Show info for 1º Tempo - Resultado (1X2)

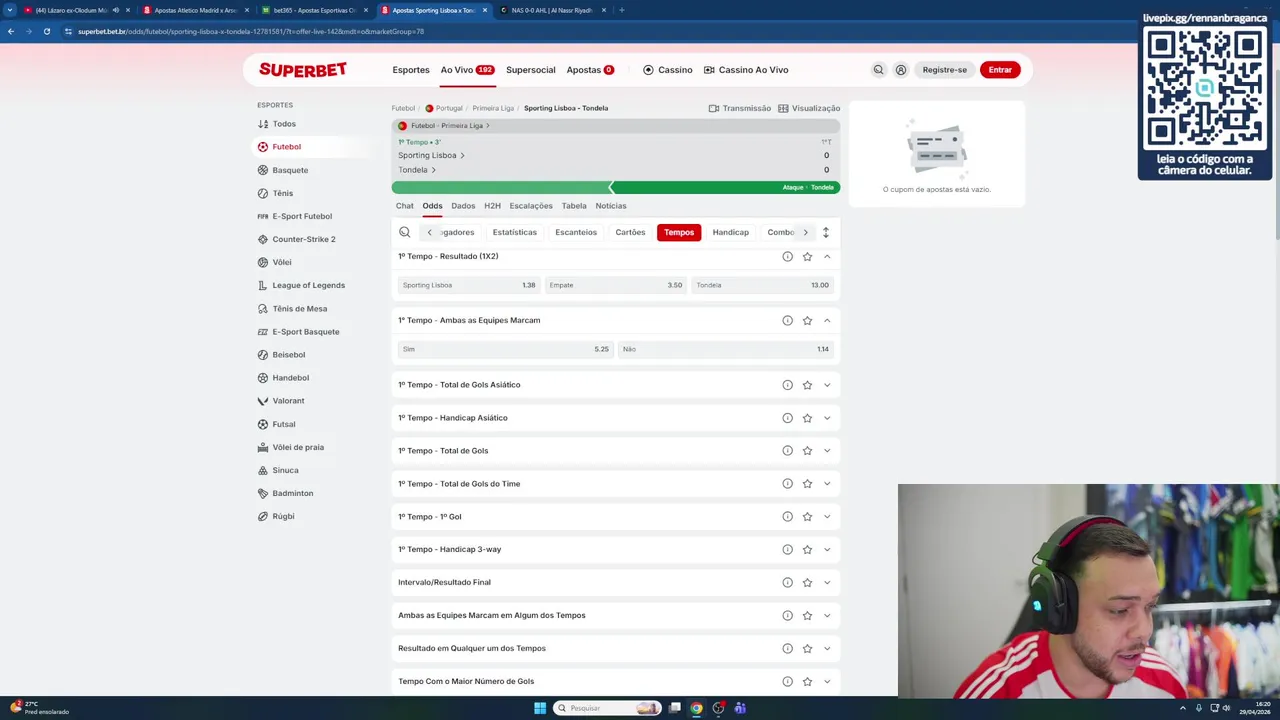787,257
